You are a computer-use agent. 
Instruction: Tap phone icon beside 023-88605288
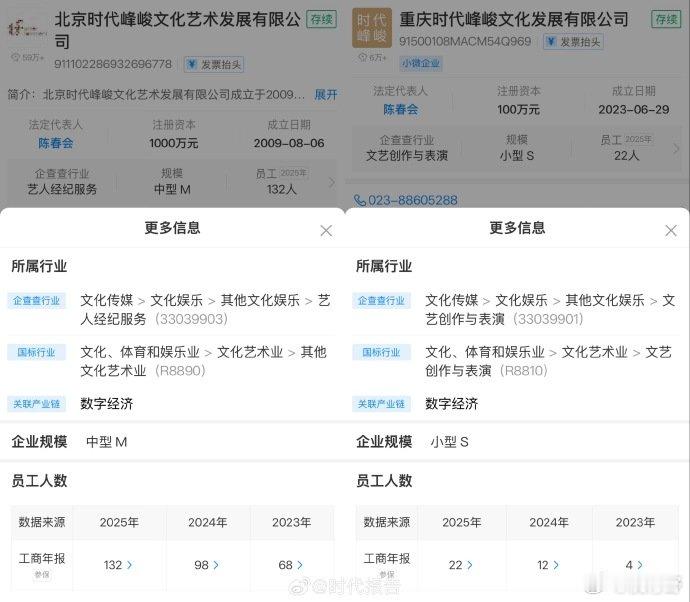[x=360, y=201]
